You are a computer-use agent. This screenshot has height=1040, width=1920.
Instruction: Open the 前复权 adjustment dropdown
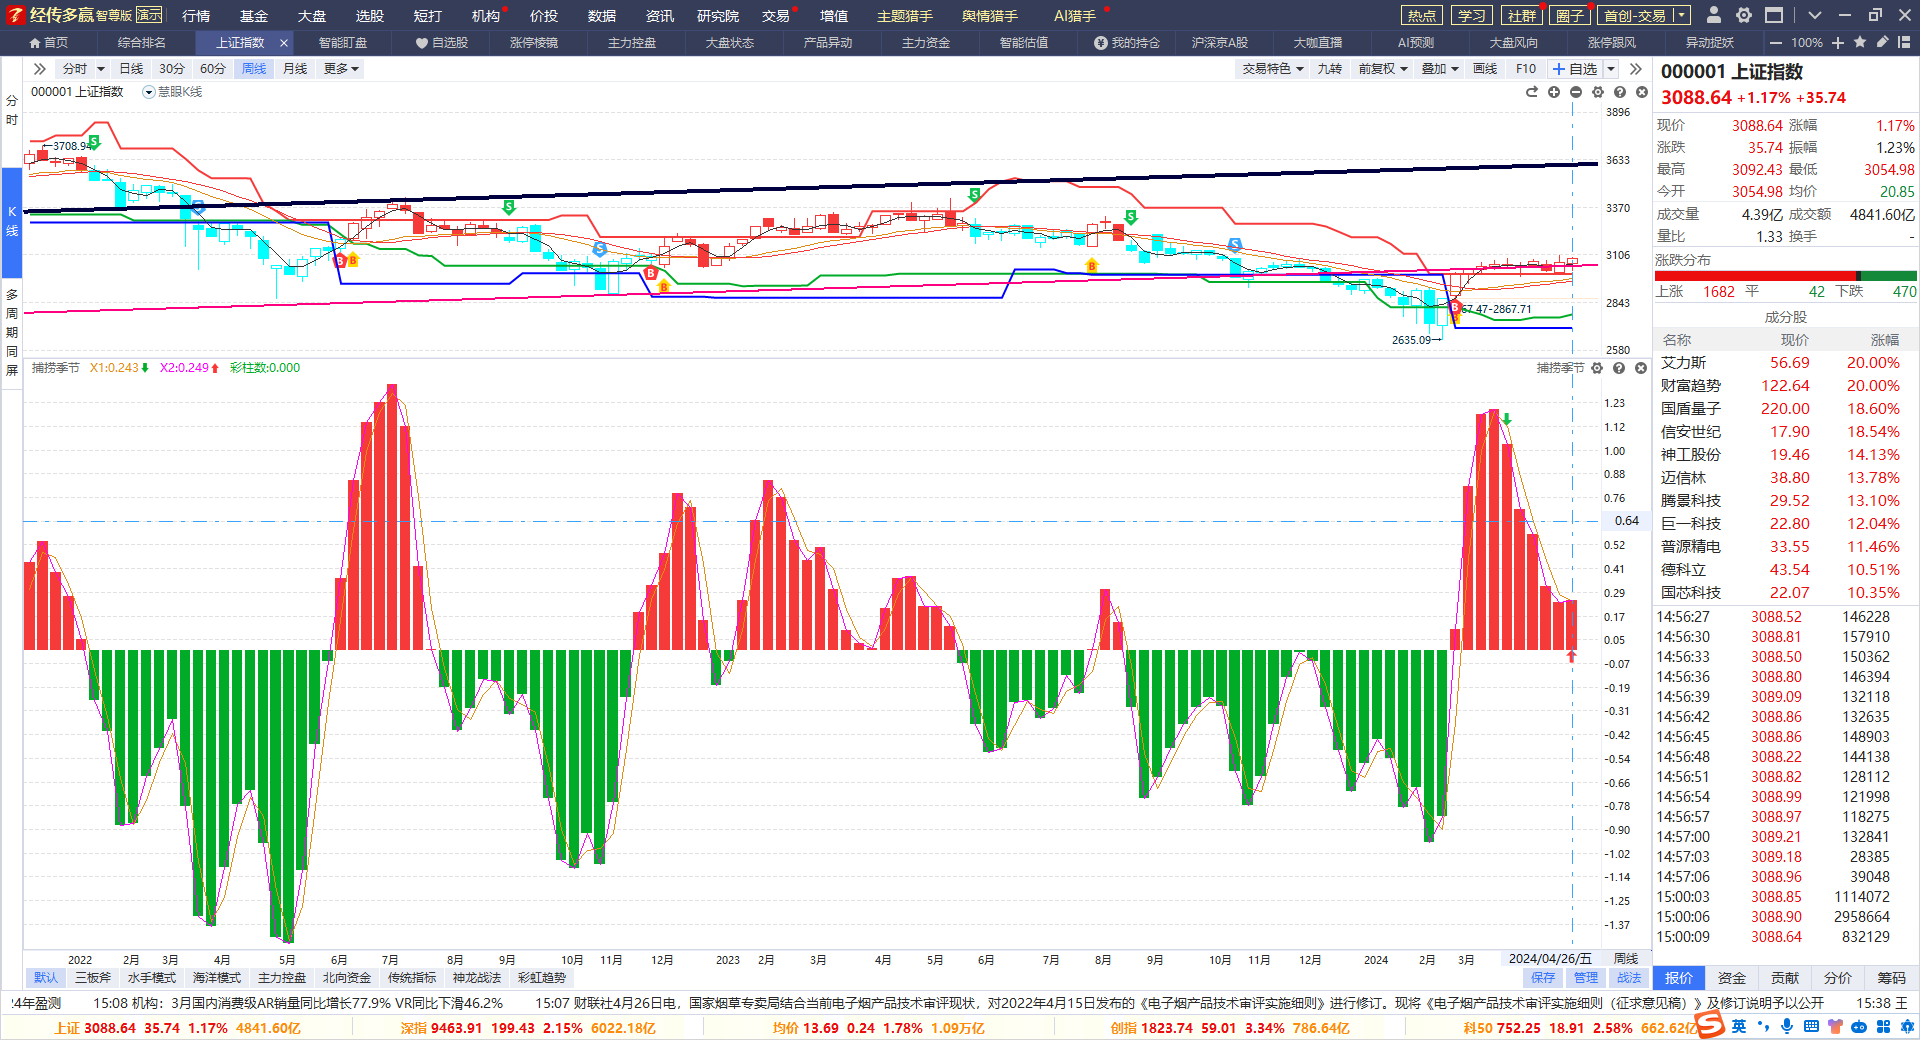coord(1383,69)
